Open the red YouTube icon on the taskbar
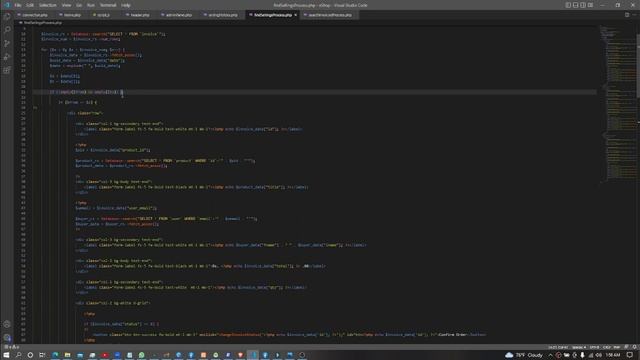This screenshot has height=360, width=640. coord(104,355)
